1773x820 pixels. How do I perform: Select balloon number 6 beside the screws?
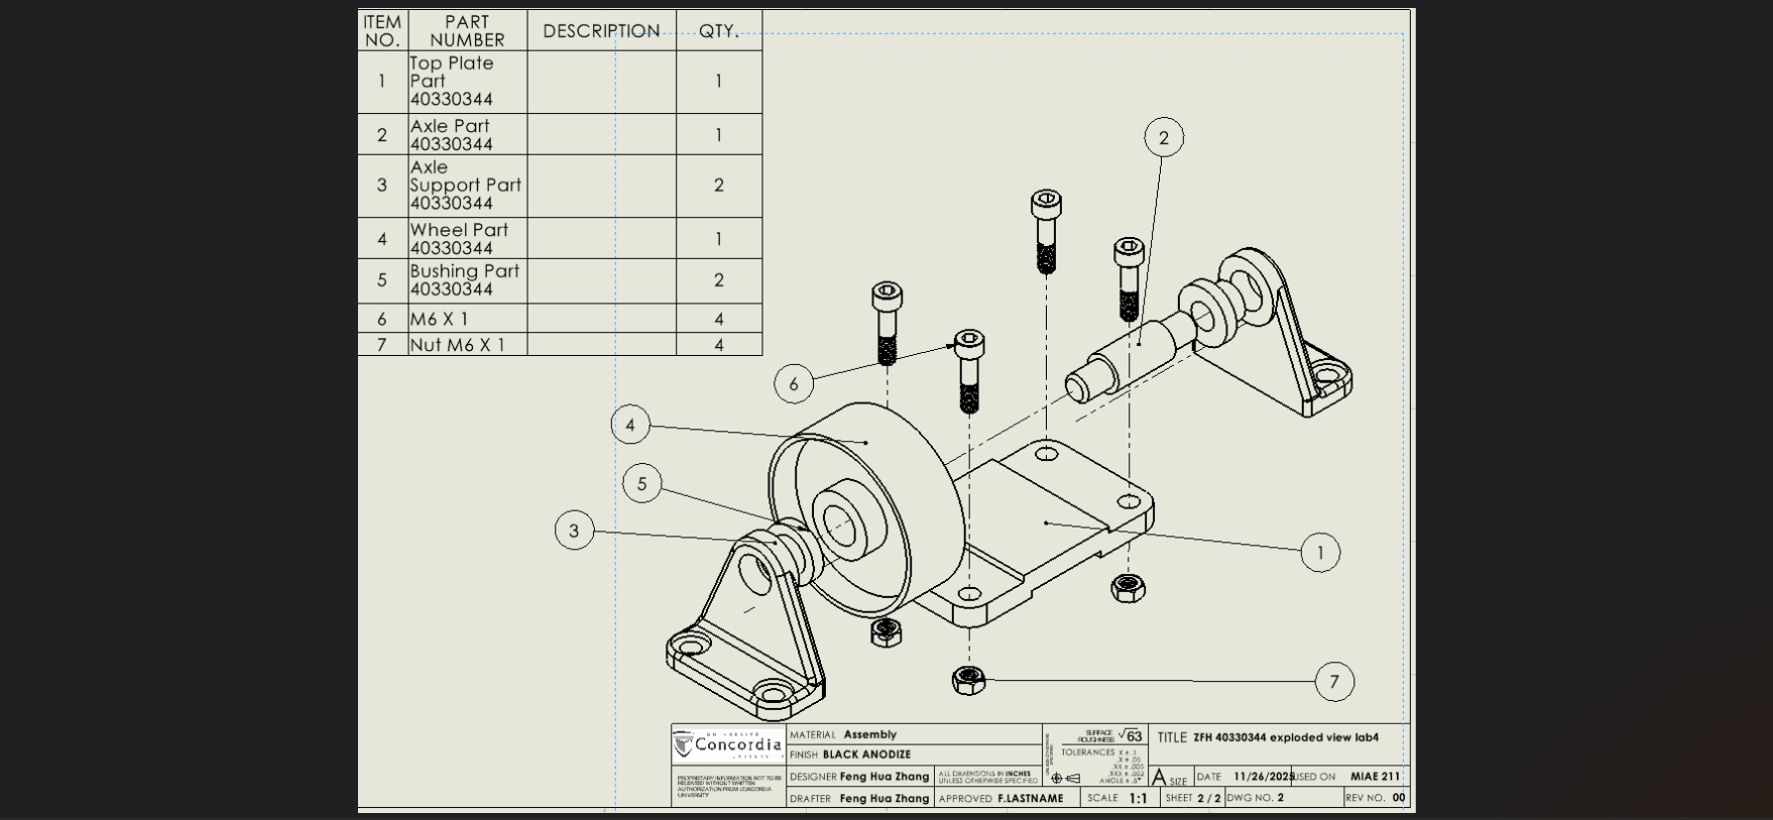click(x=794, y=384)
